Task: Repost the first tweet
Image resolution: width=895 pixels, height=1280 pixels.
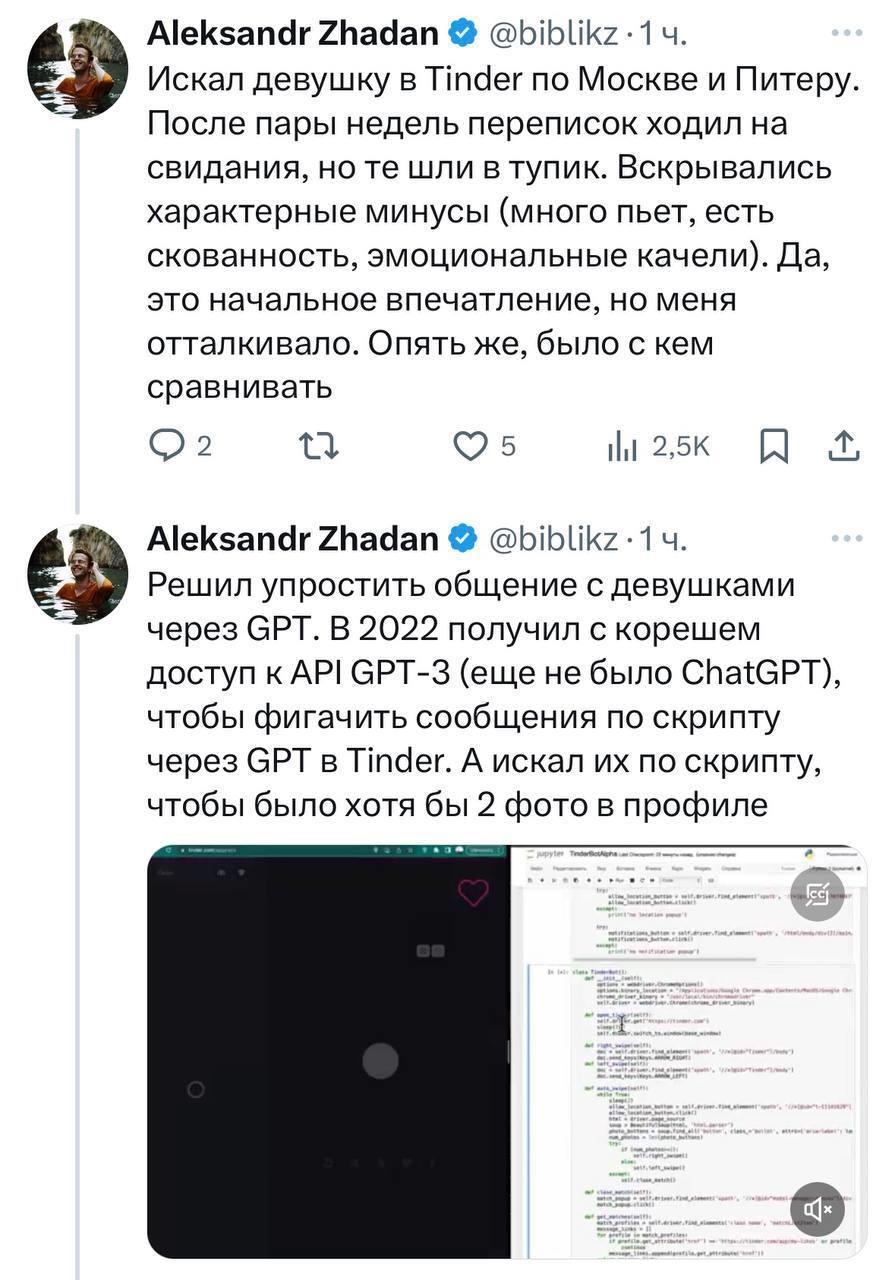Action: pyautogui.click(x=319, y=447)
